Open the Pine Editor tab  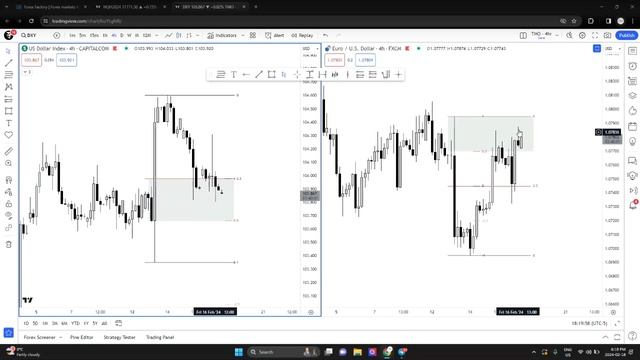point(82,337)
